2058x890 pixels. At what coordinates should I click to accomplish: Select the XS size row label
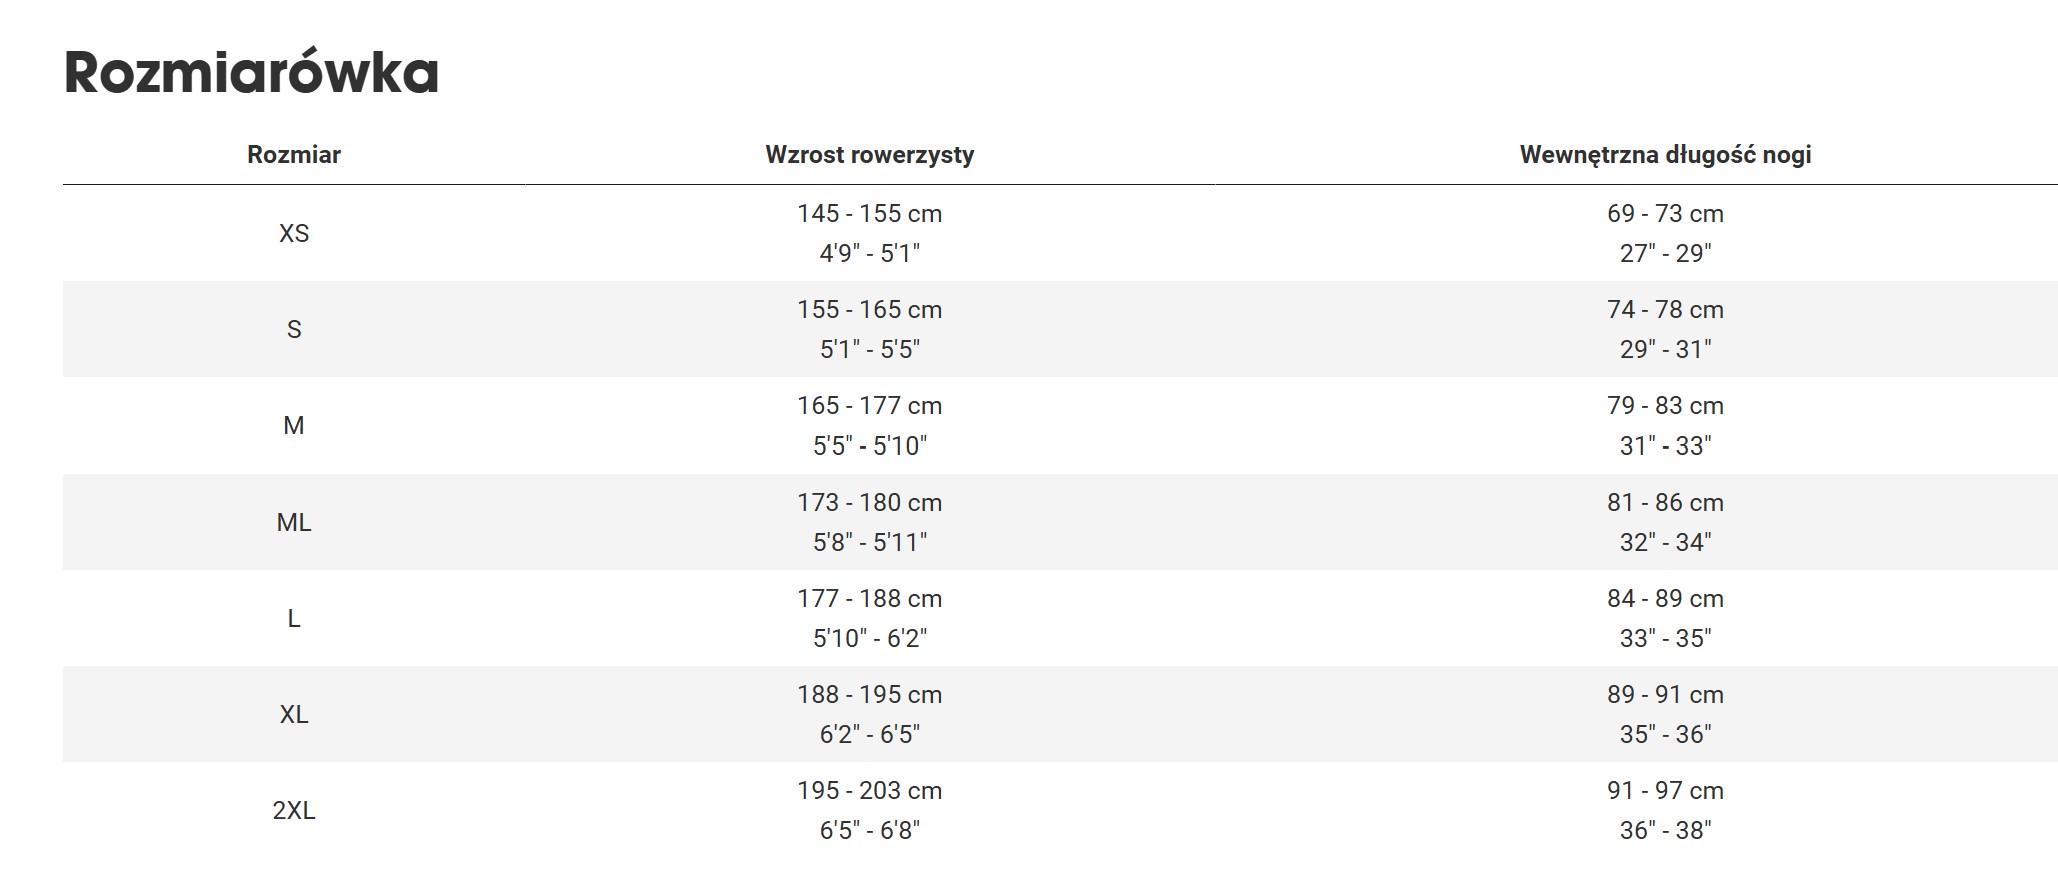pyautogui.click(x=294, y=233)
